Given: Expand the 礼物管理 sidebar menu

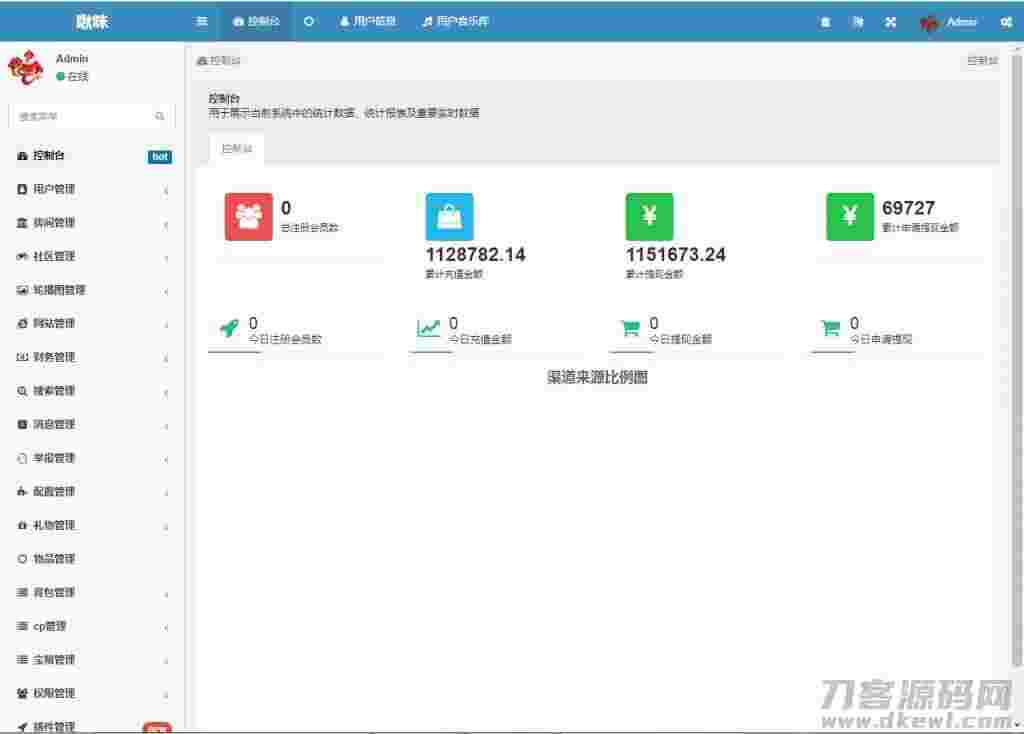Looking at the screenshot, I should pyautogui.click(x=90, y=525).
